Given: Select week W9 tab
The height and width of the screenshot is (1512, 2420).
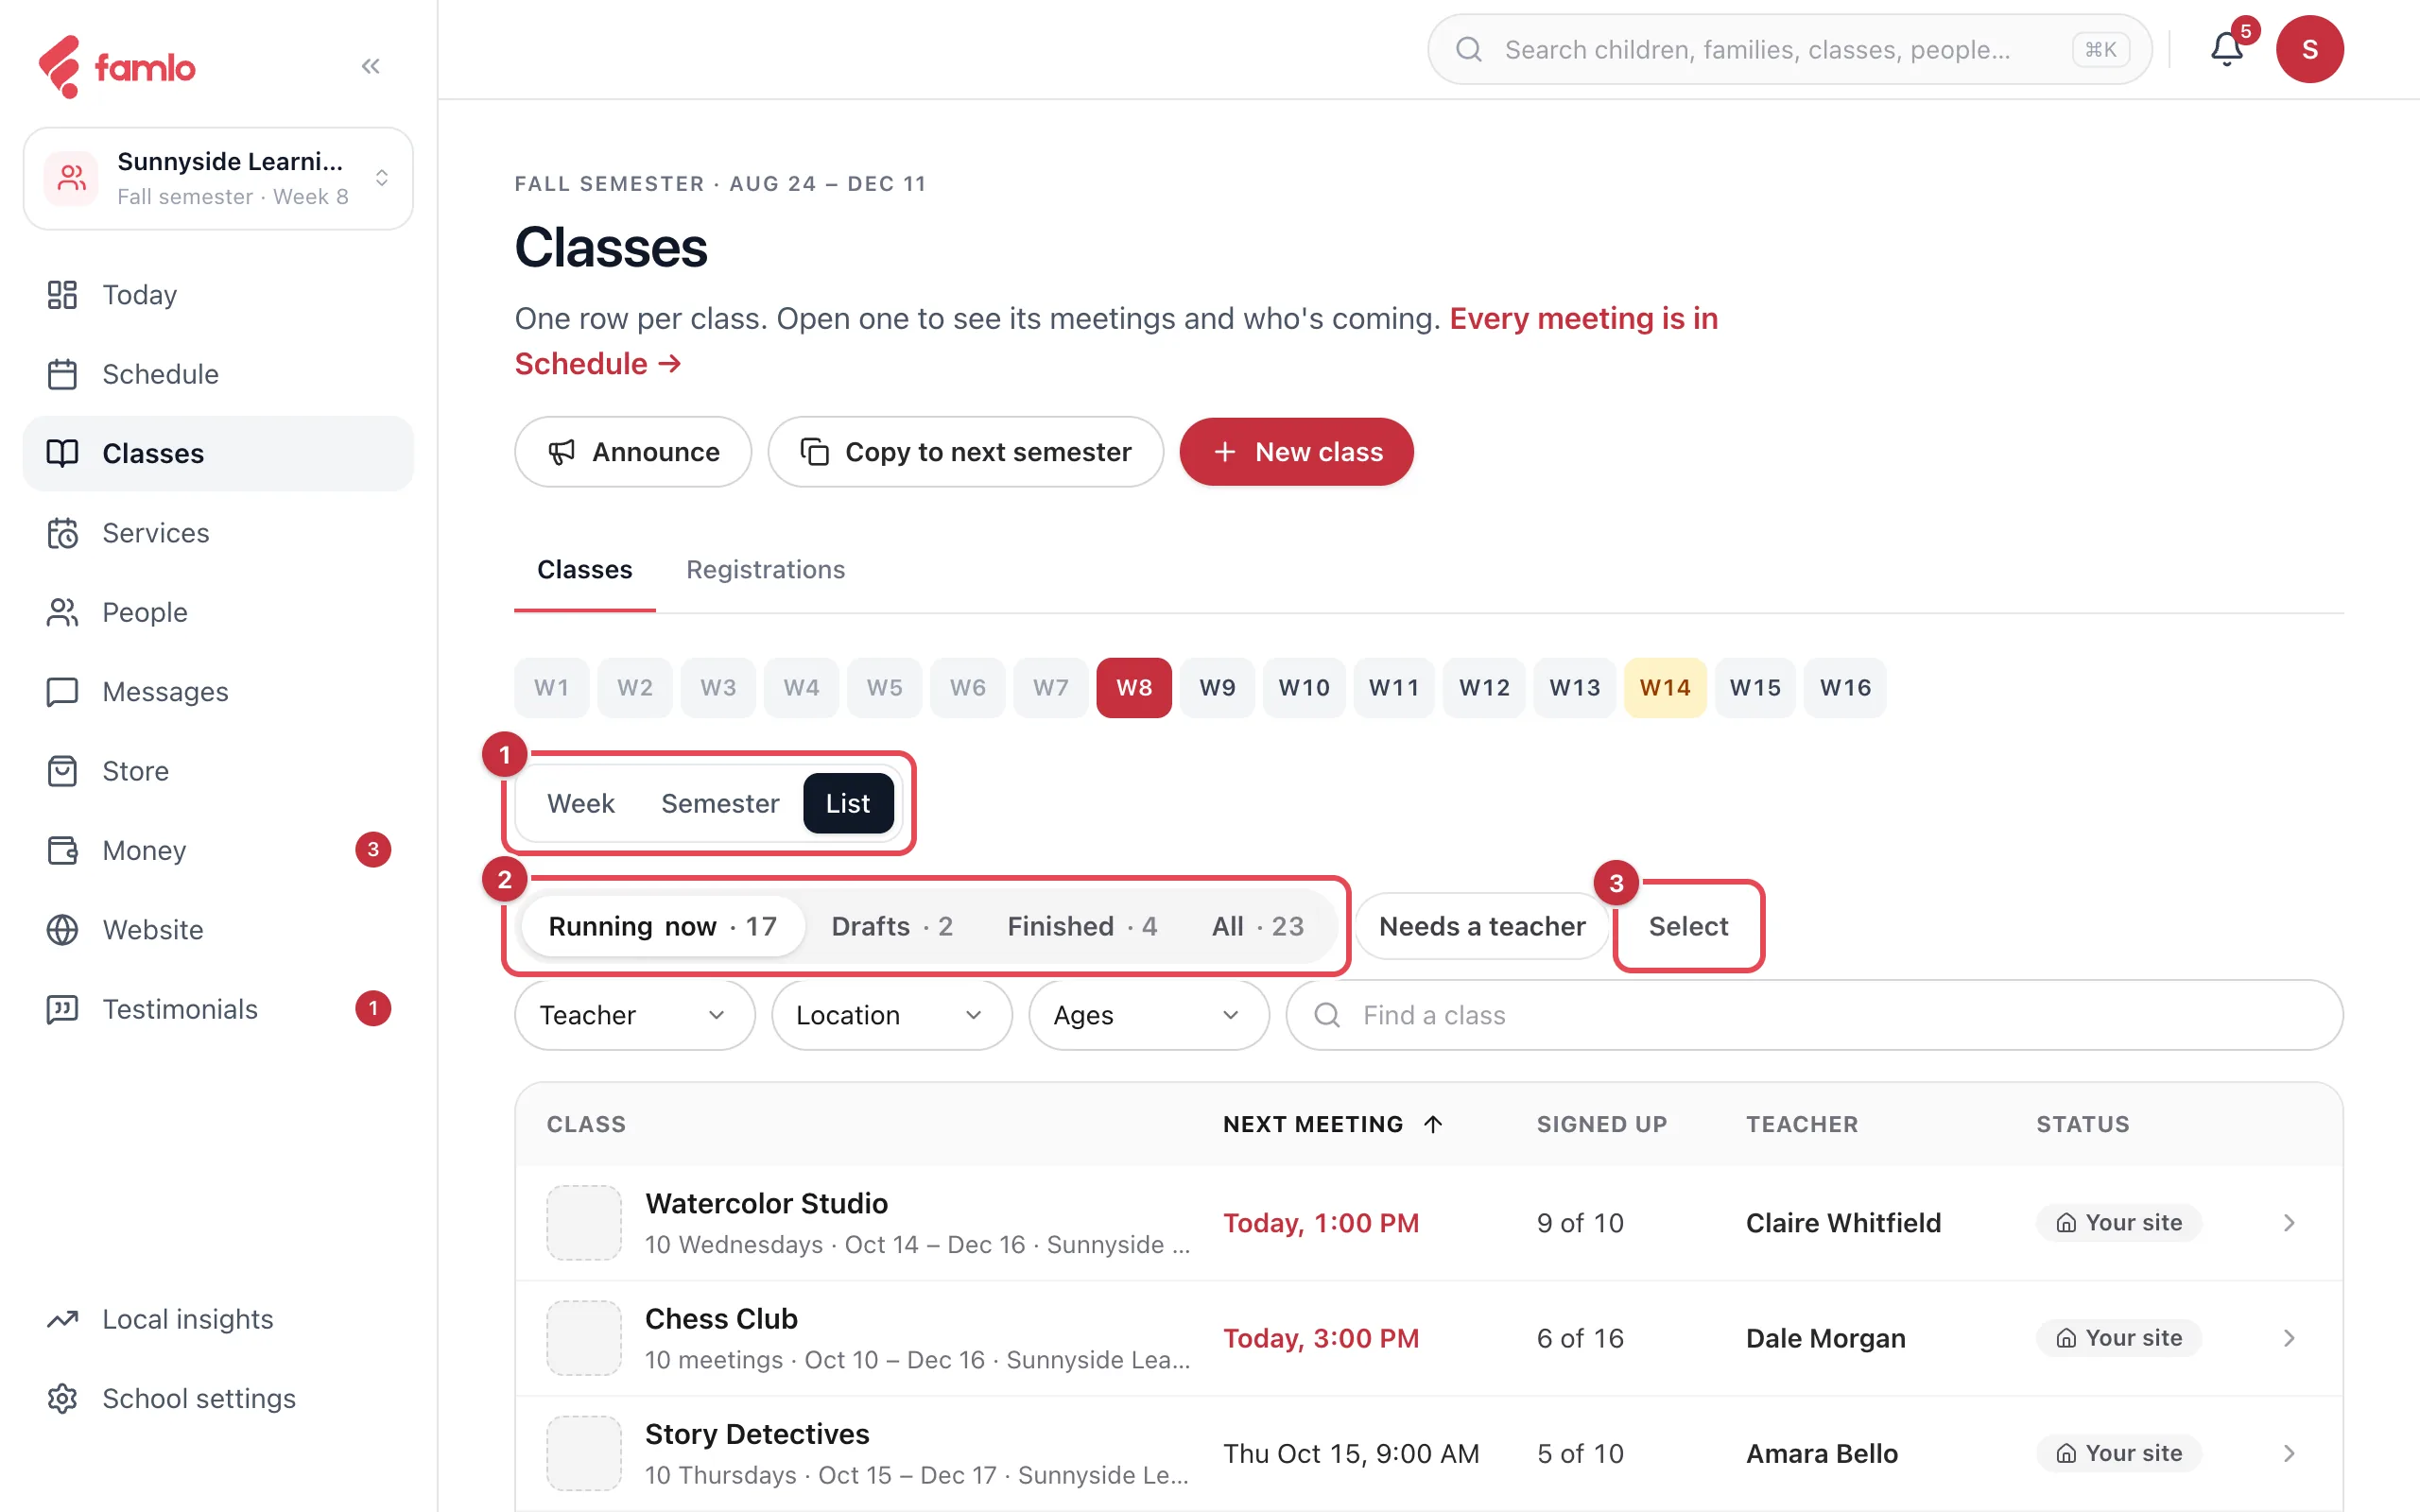Looking at the screenshot, I should [x=1217, y=688].
